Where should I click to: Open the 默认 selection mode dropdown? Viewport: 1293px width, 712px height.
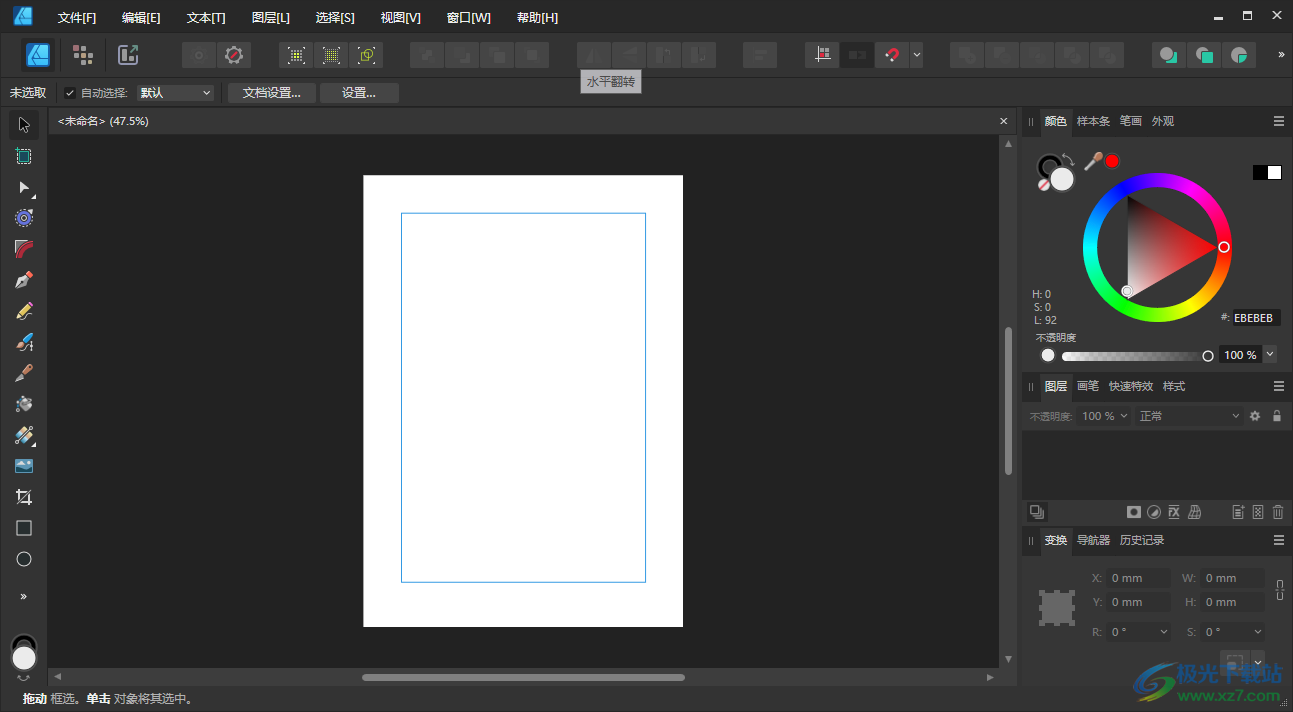point(176,92)
